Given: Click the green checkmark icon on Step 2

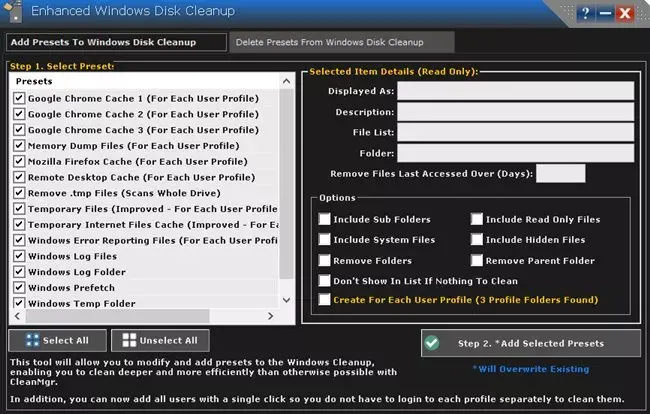Looking at the screenshot, I should pos(432,343).
